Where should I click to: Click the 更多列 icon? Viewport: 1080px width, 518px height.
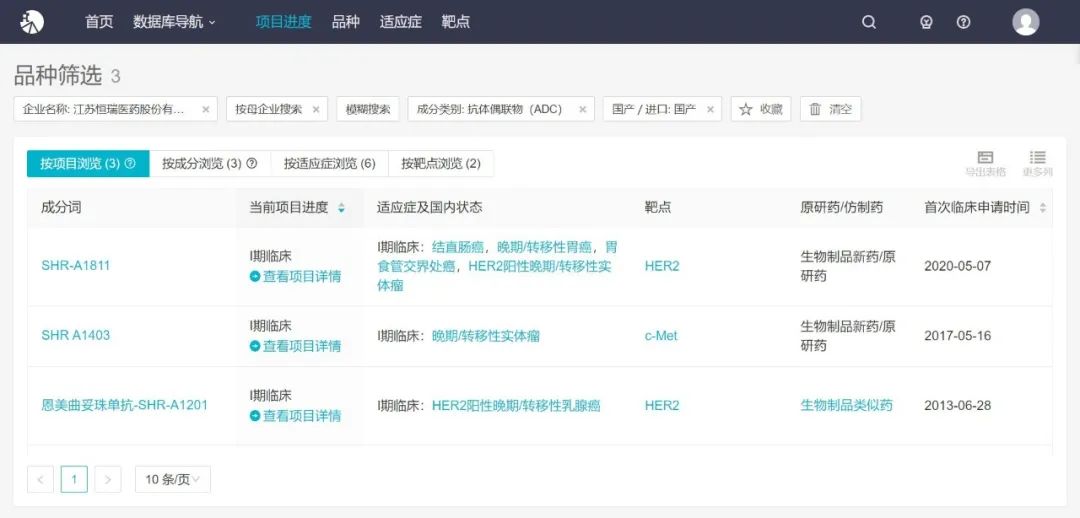(1037, 164)
